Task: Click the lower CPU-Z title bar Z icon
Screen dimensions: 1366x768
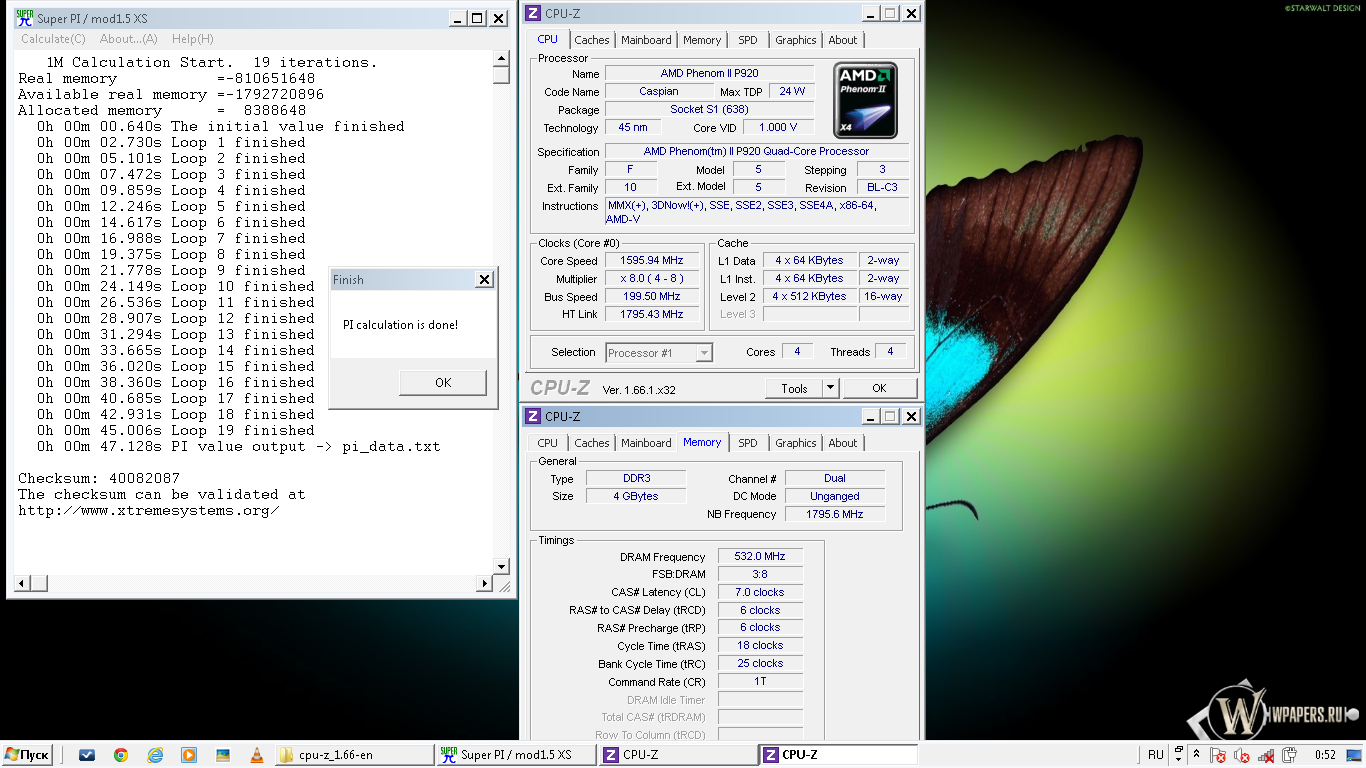Action: (x=533, y=416)
